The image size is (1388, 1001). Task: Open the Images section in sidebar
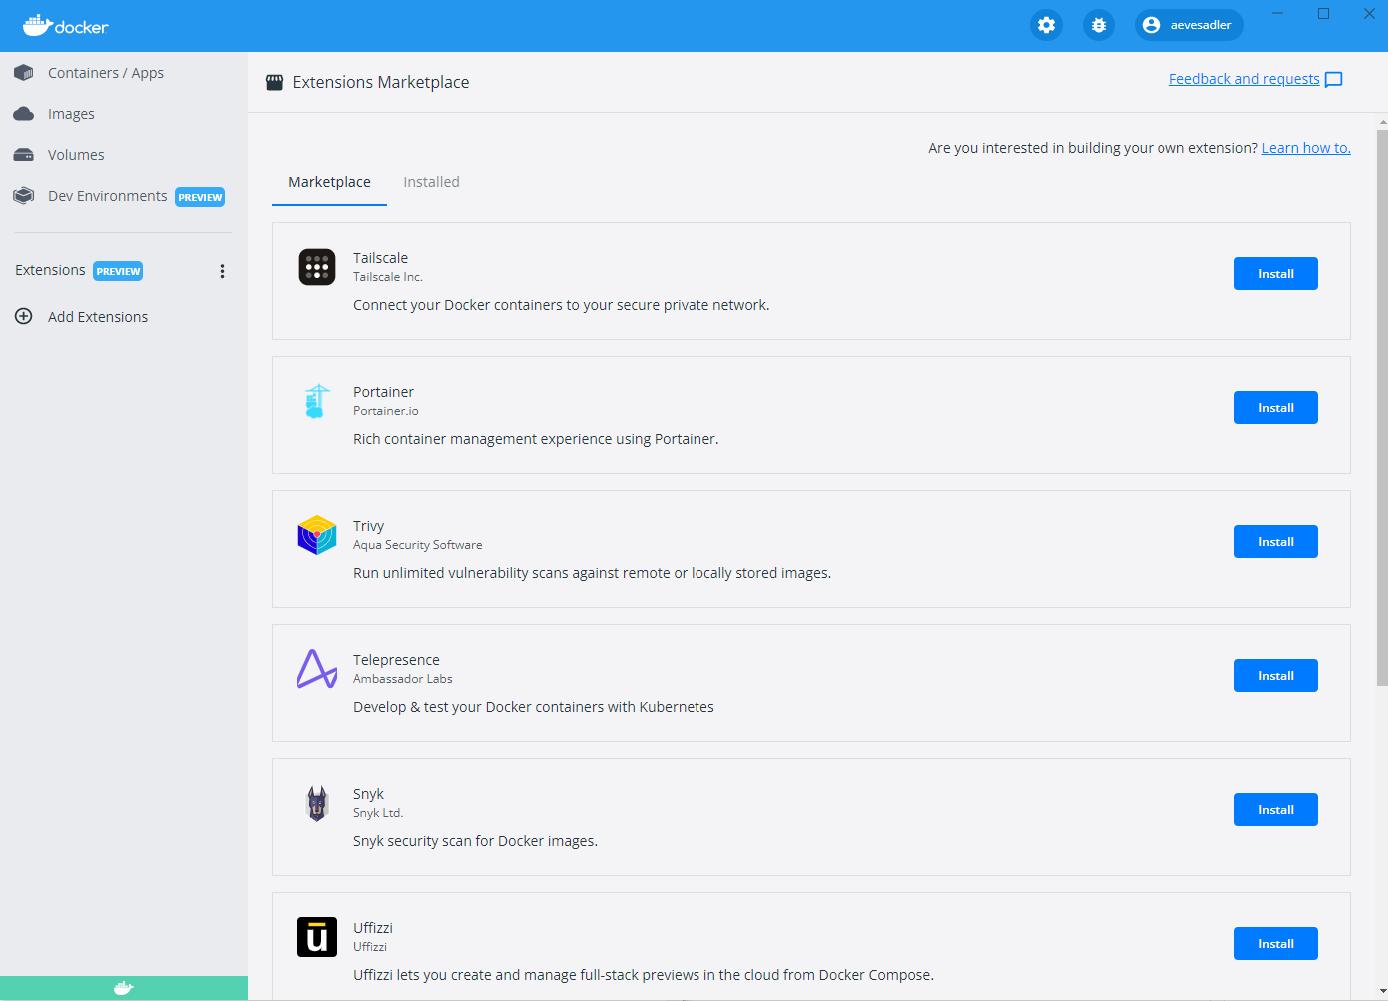point(124,114)
